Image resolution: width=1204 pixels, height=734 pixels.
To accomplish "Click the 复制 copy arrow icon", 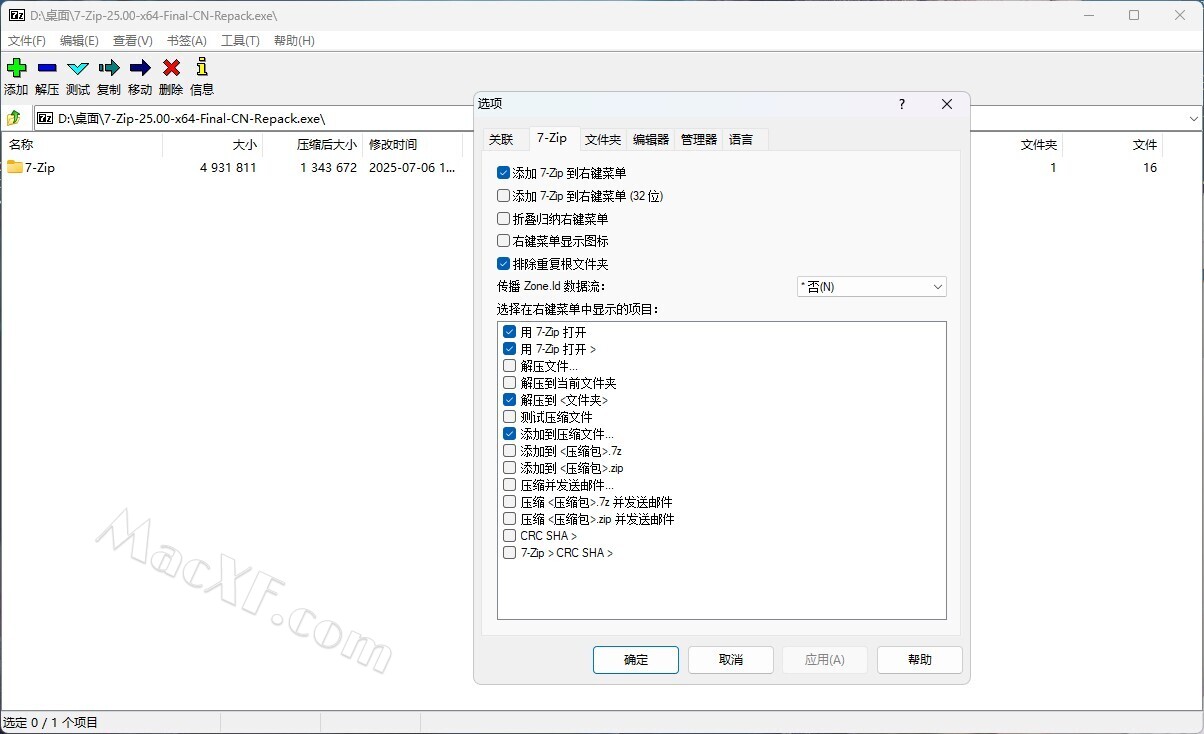I will tap(109, 68).
